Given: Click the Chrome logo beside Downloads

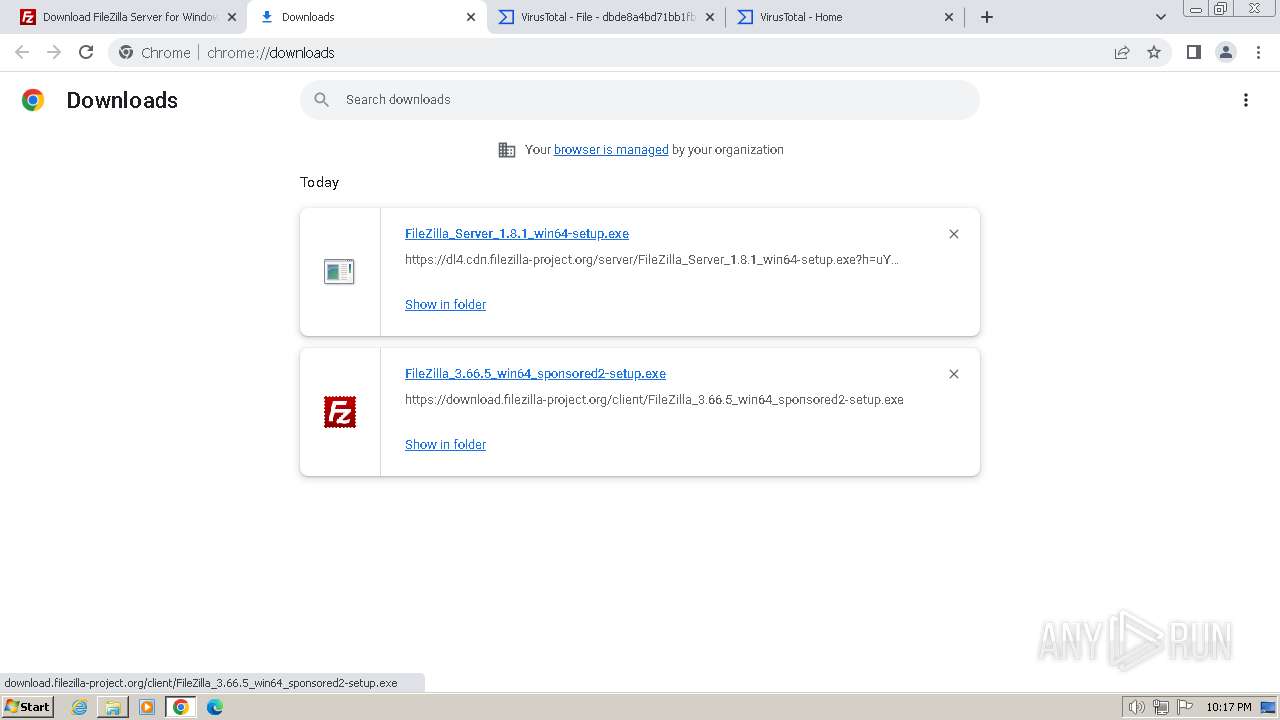Looking at the screenshot, I should pyautogui.click(x=33, y=100).
